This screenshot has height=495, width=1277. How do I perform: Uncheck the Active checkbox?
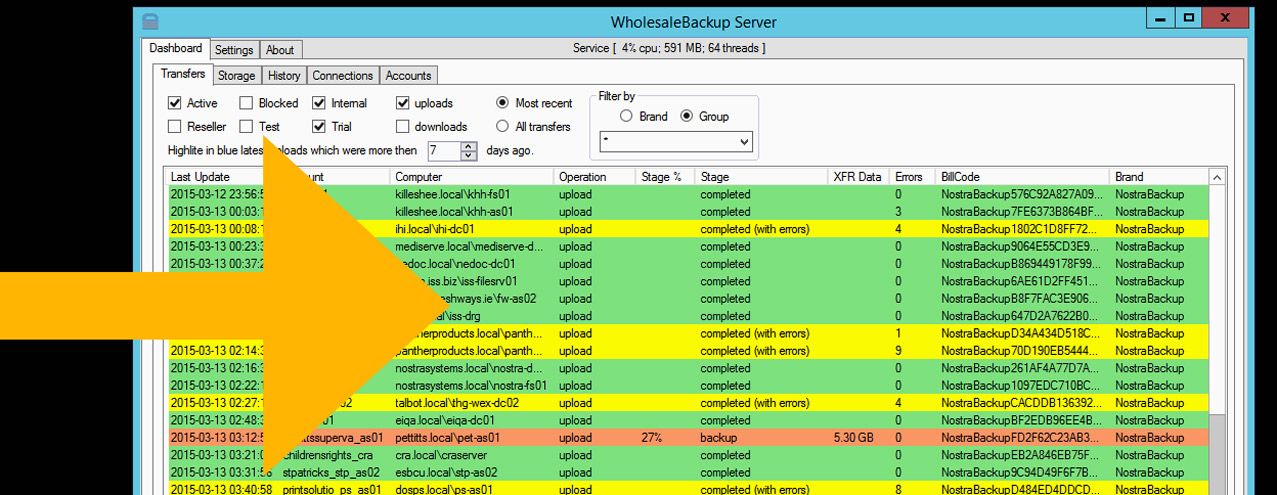click(175, 103)
